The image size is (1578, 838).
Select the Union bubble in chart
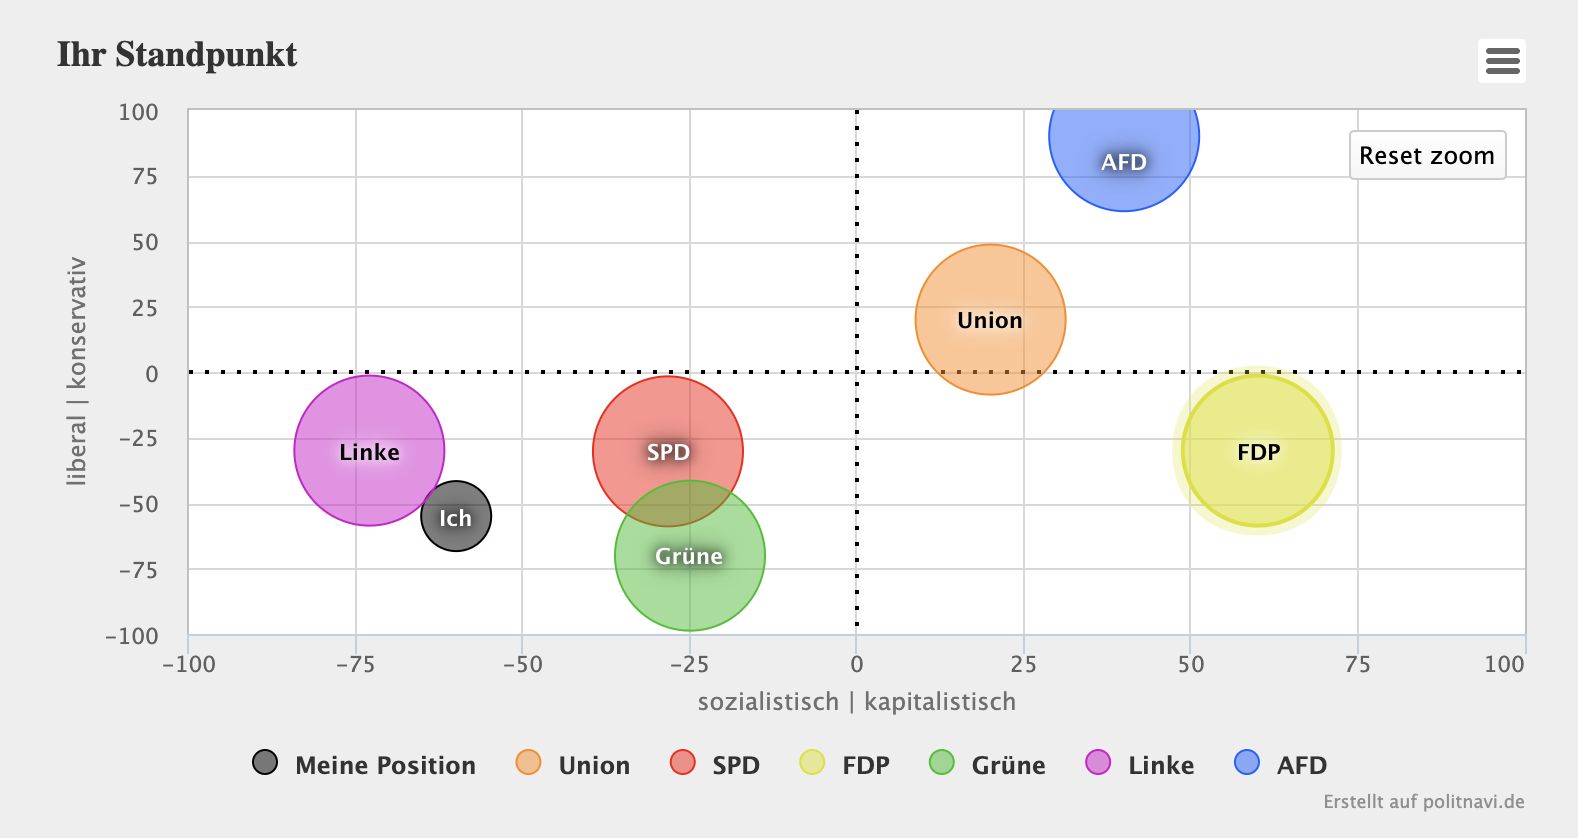(990, 320)
